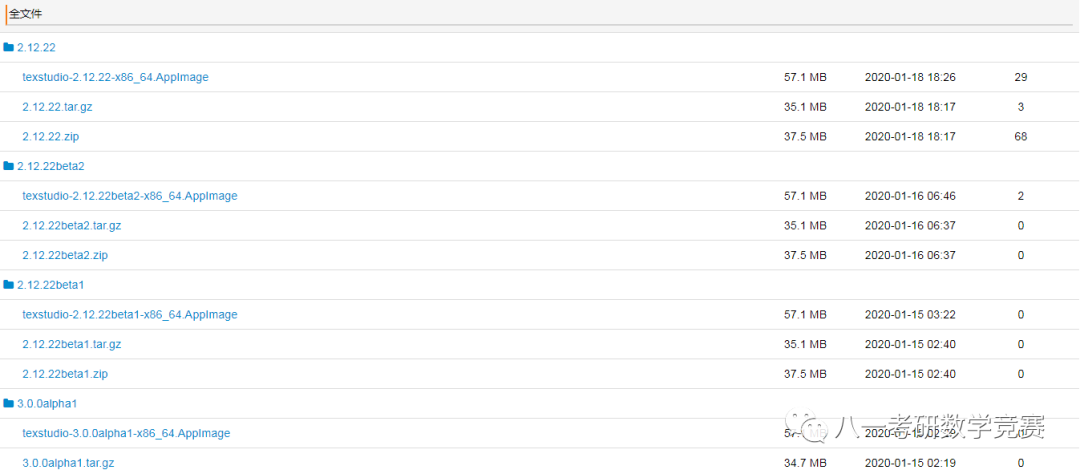1080x474 pixels.
Task: Click the folder icon beside 3.0.0alpha1
Action: [8, 403]
